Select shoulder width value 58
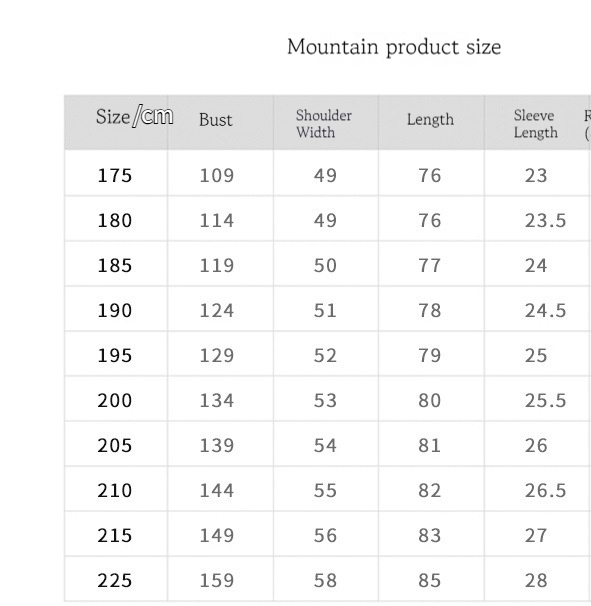The image size is (591, 606). (325, 580)
